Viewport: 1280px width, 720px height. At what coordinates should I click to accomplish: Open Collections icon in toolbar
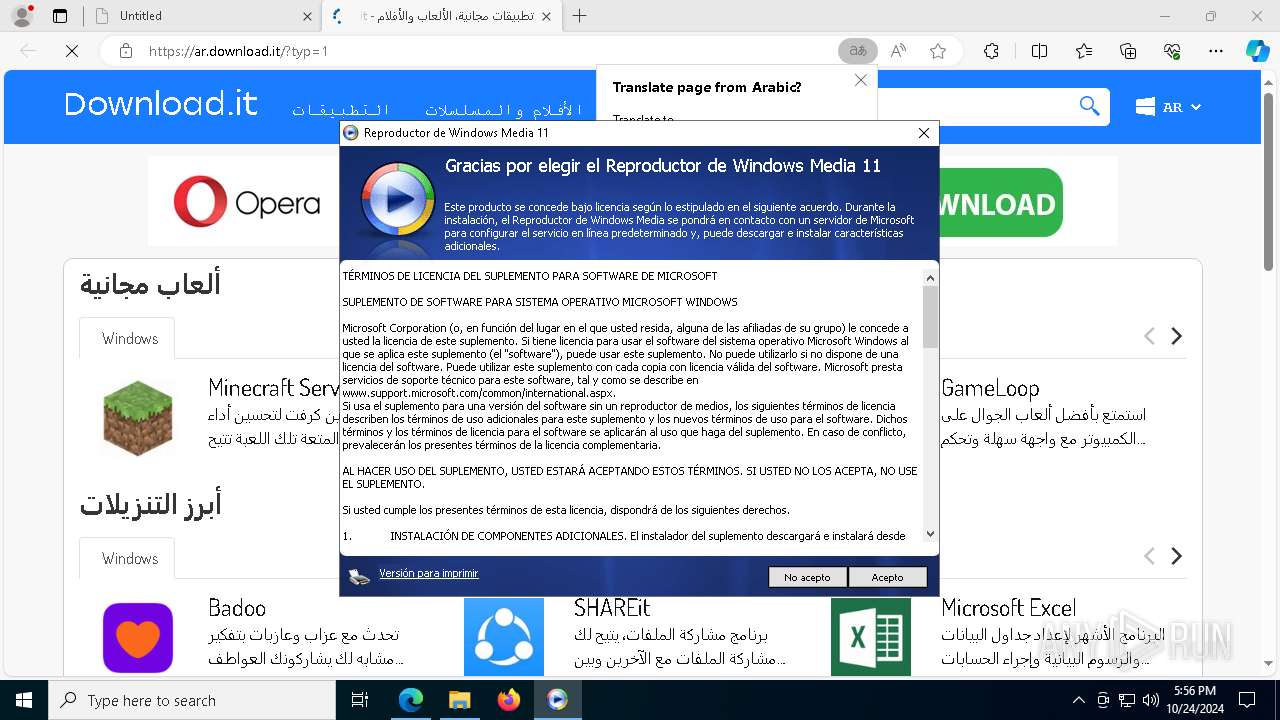[x=1128, y=51]
